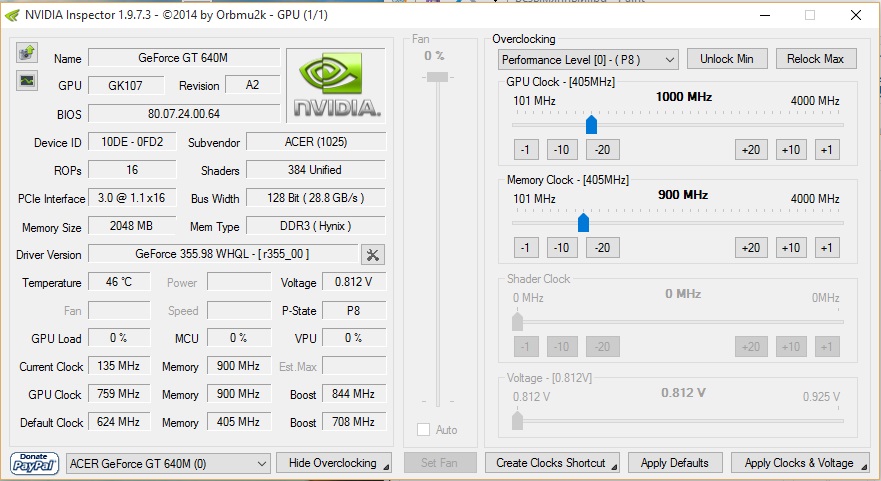Increase GPU Clock by 10 MHz
881x481 pixels.
(x=791, y=149)
